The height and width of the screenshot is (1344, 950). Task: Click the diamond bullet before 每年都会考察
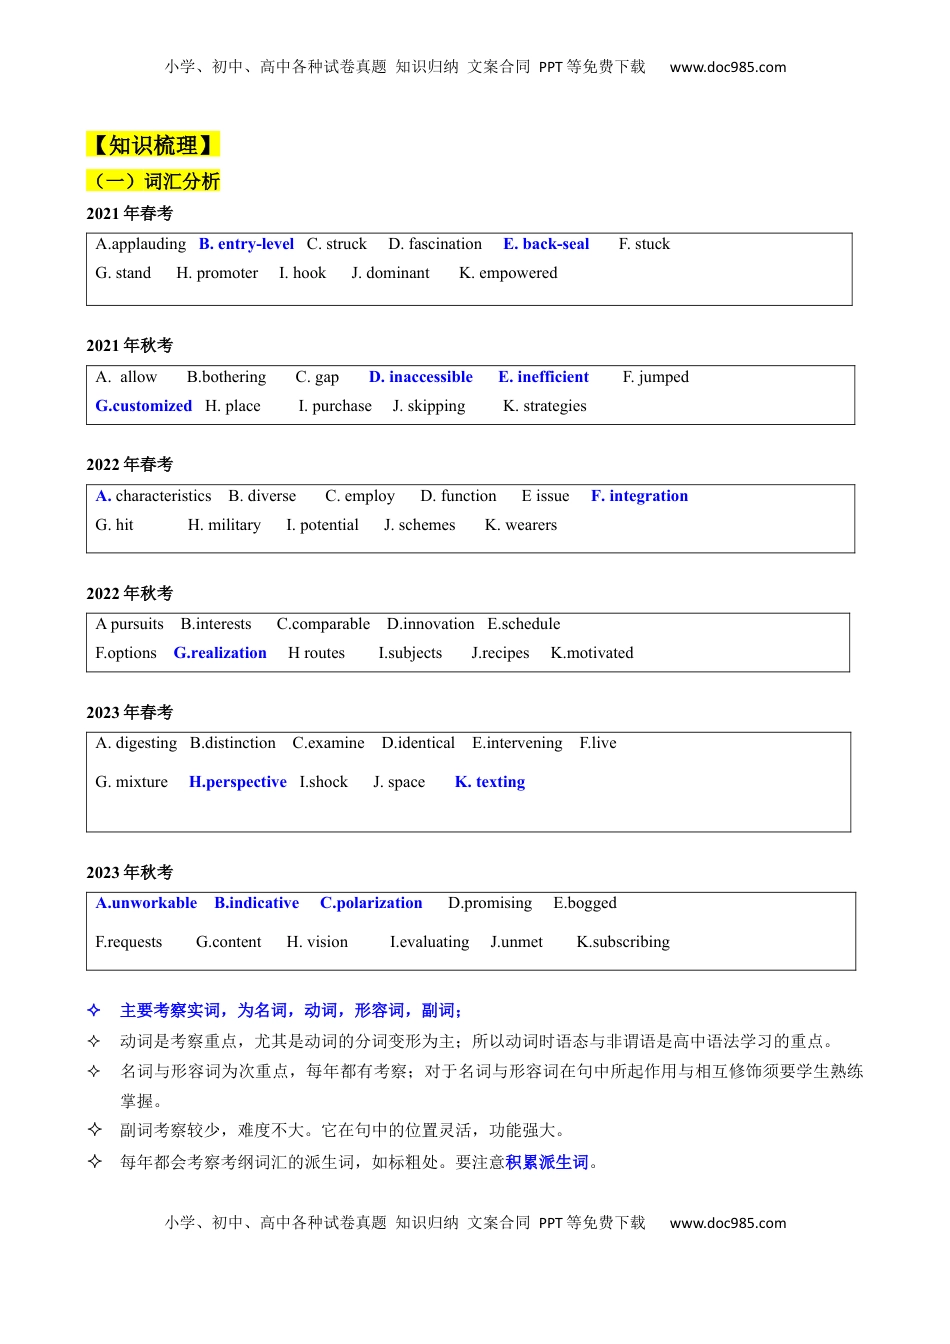pyautogui.click(x=94, y=1162)
